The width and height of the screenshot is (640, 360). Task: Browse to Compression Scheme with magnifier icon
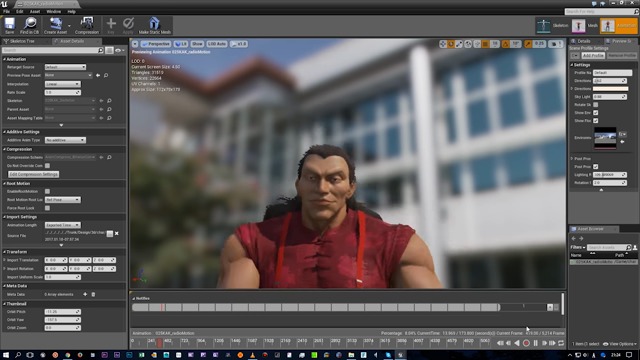[x=109, y=157]
